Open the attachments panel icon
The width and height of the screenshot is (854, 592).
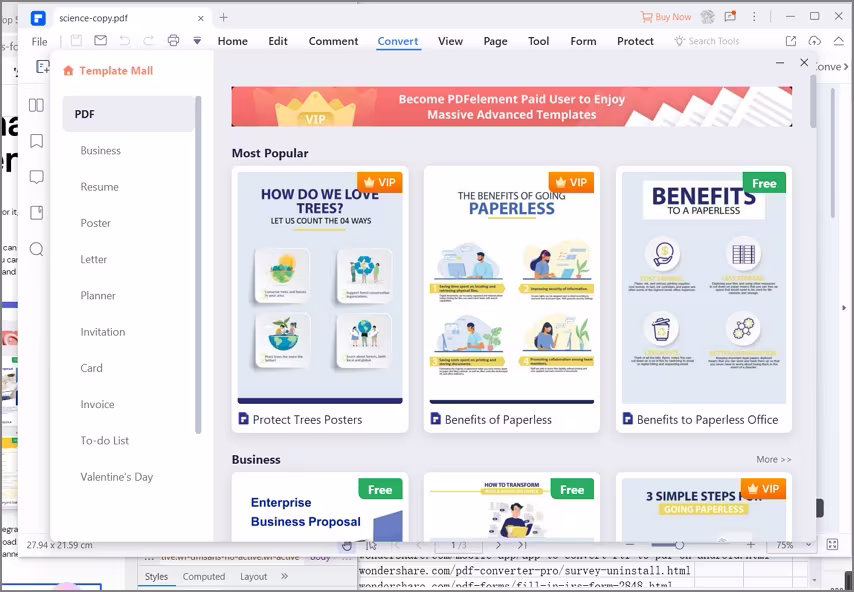36,213
